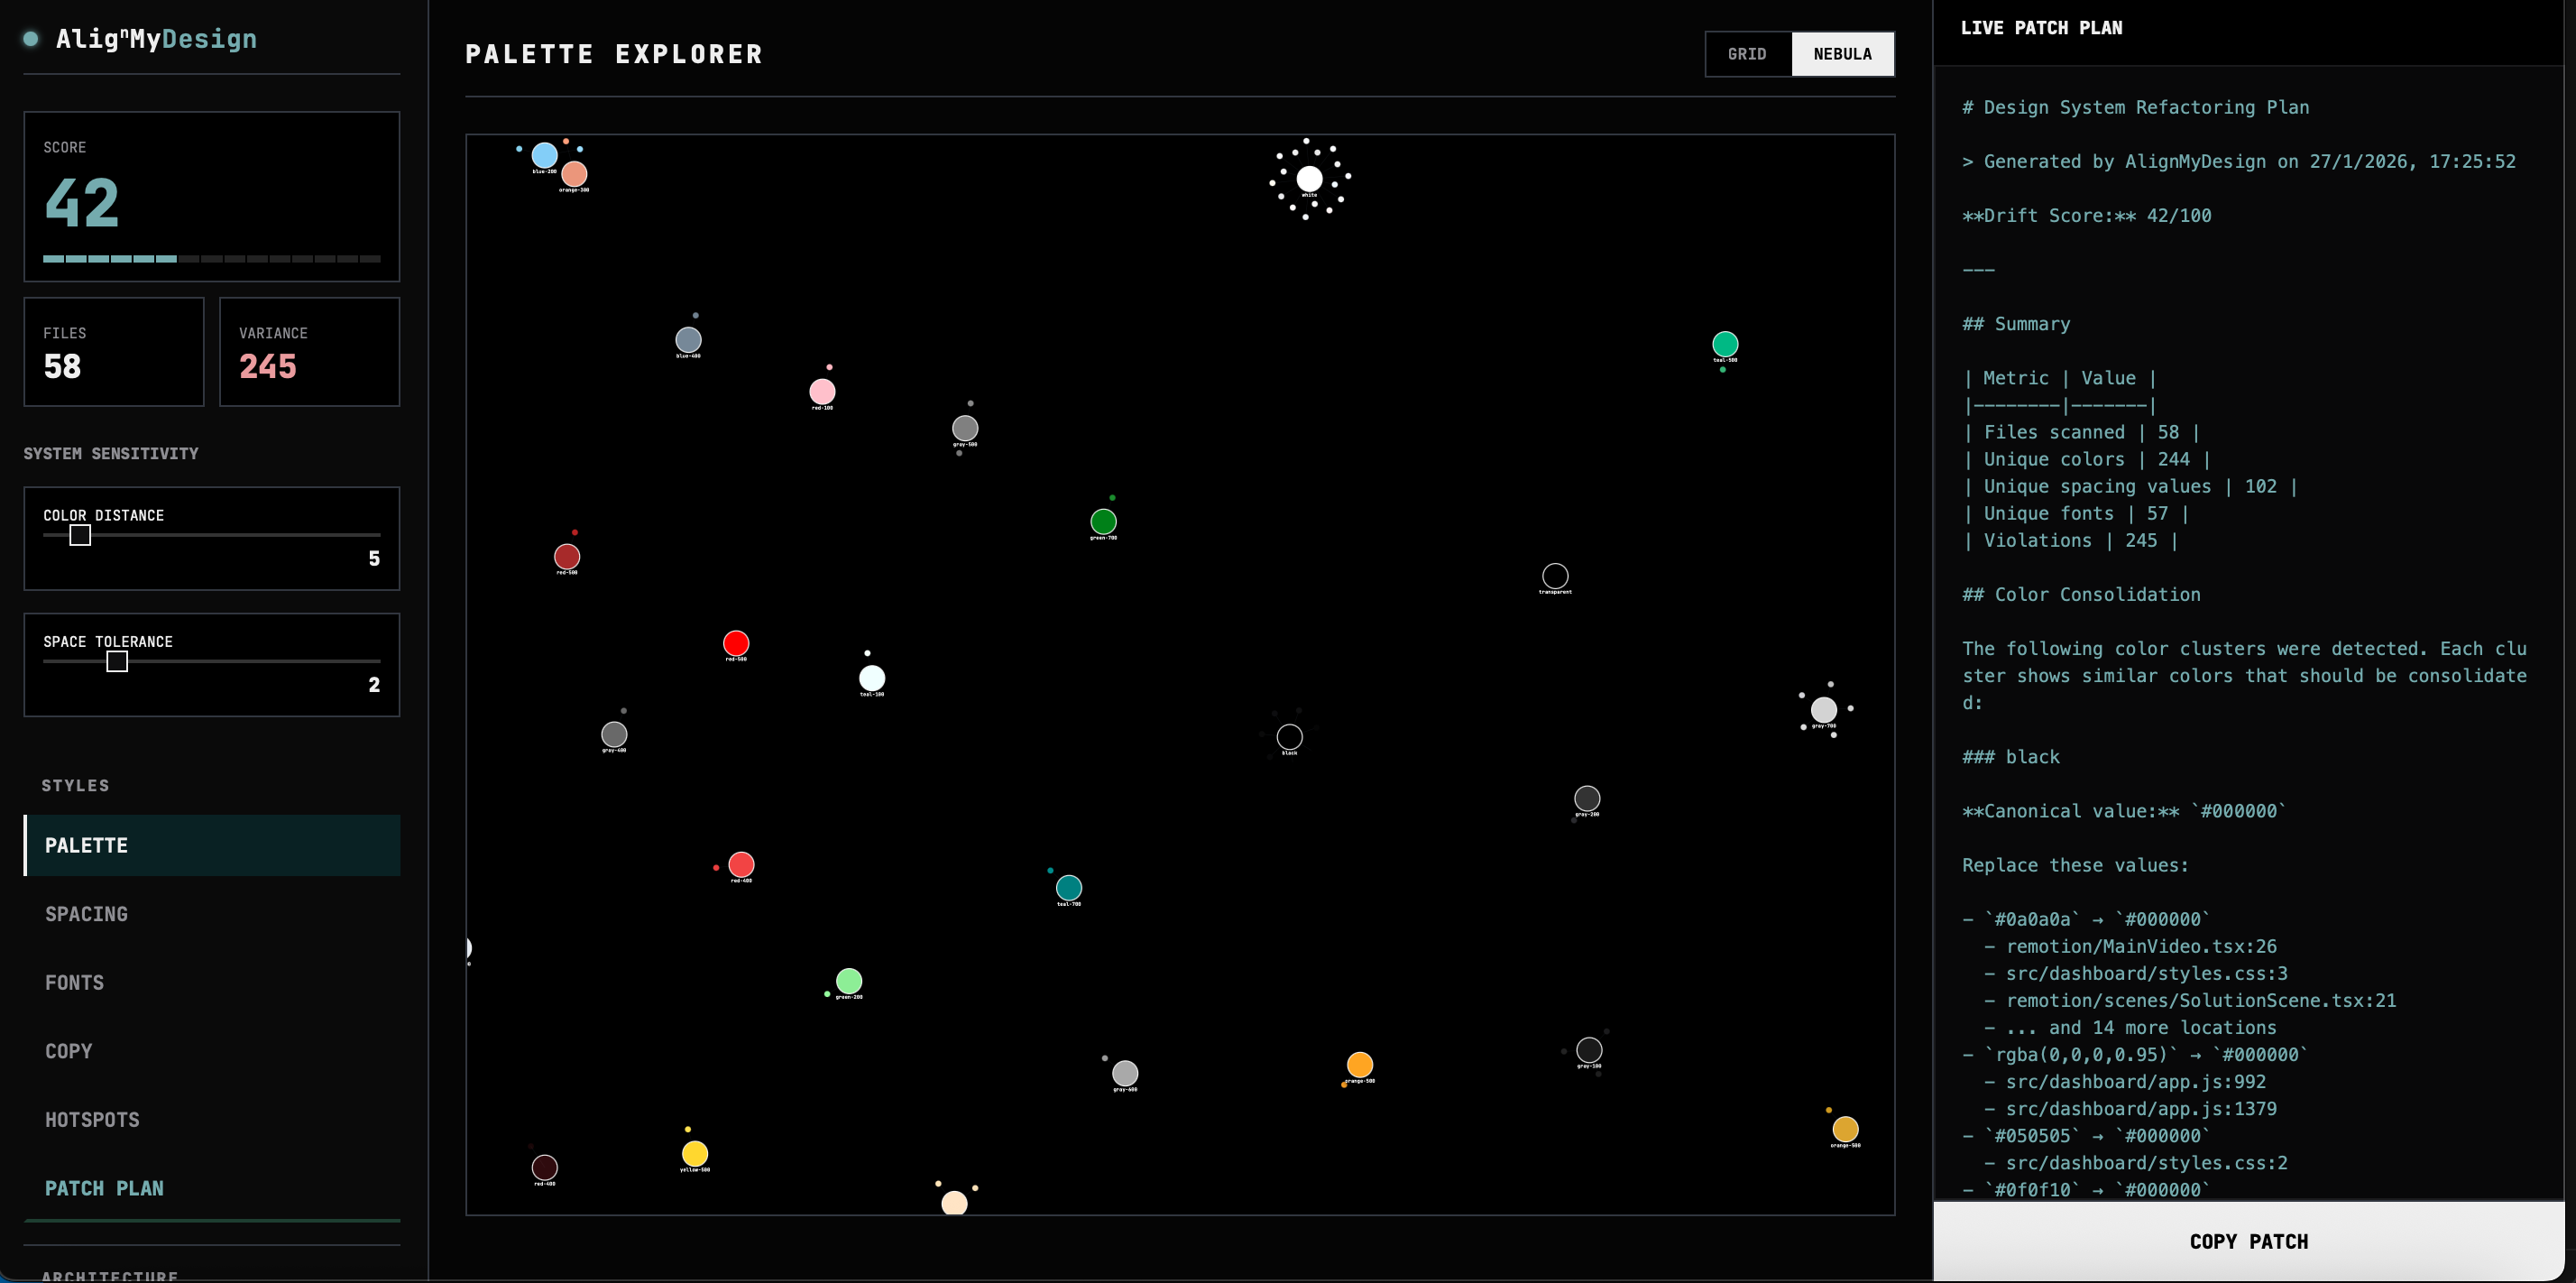The width and height of the screenshot is (2576, 1283).
Task: Click the COPY PATCH button
Action: coord(2249,1241)
